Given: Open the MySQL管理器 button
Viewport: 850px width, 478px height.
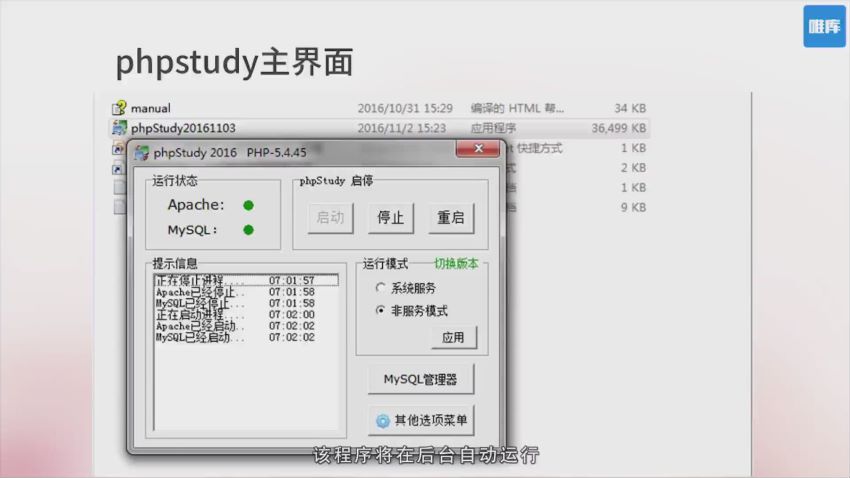Looking at the screenshot, I should pyautogui.click(x=421, y=379).
